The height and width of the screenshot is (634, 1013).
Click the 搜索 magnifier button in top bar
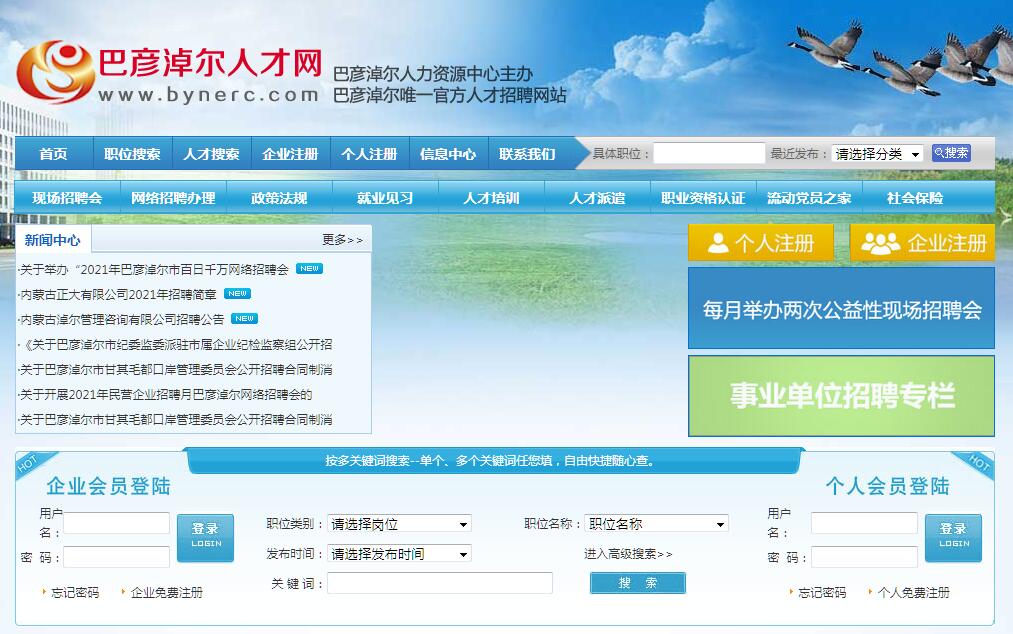[x=951, y=153]
